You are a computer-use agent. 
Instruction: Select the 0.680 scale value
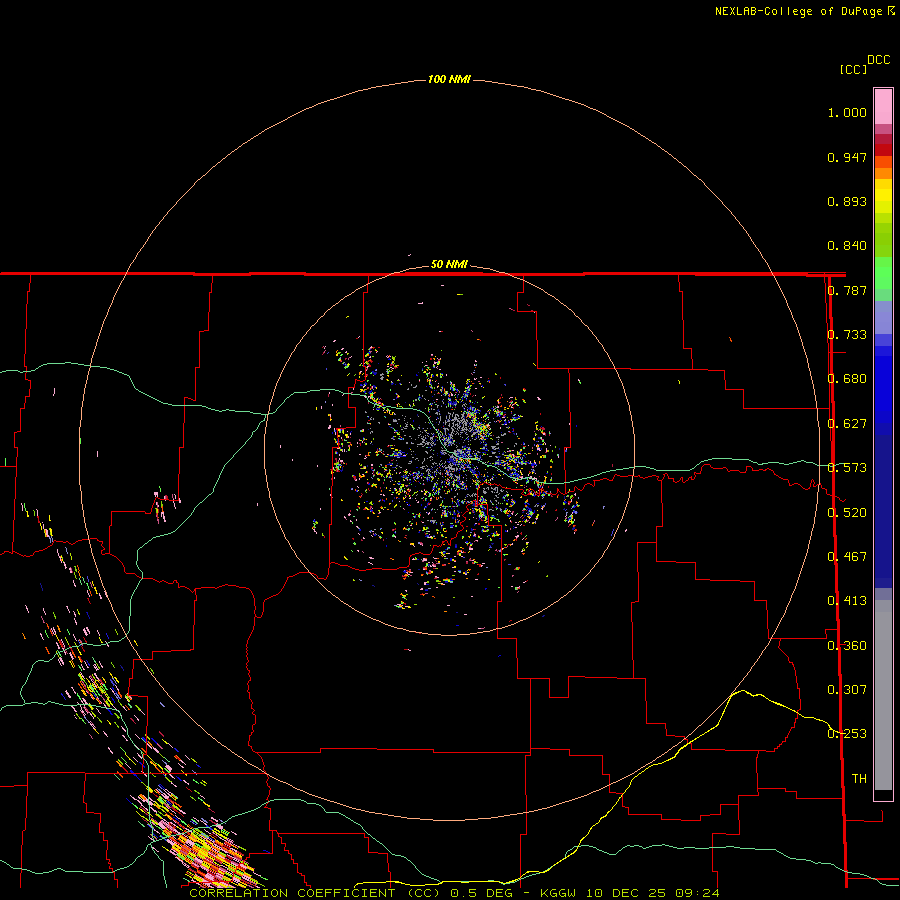(x=847, y=379)
